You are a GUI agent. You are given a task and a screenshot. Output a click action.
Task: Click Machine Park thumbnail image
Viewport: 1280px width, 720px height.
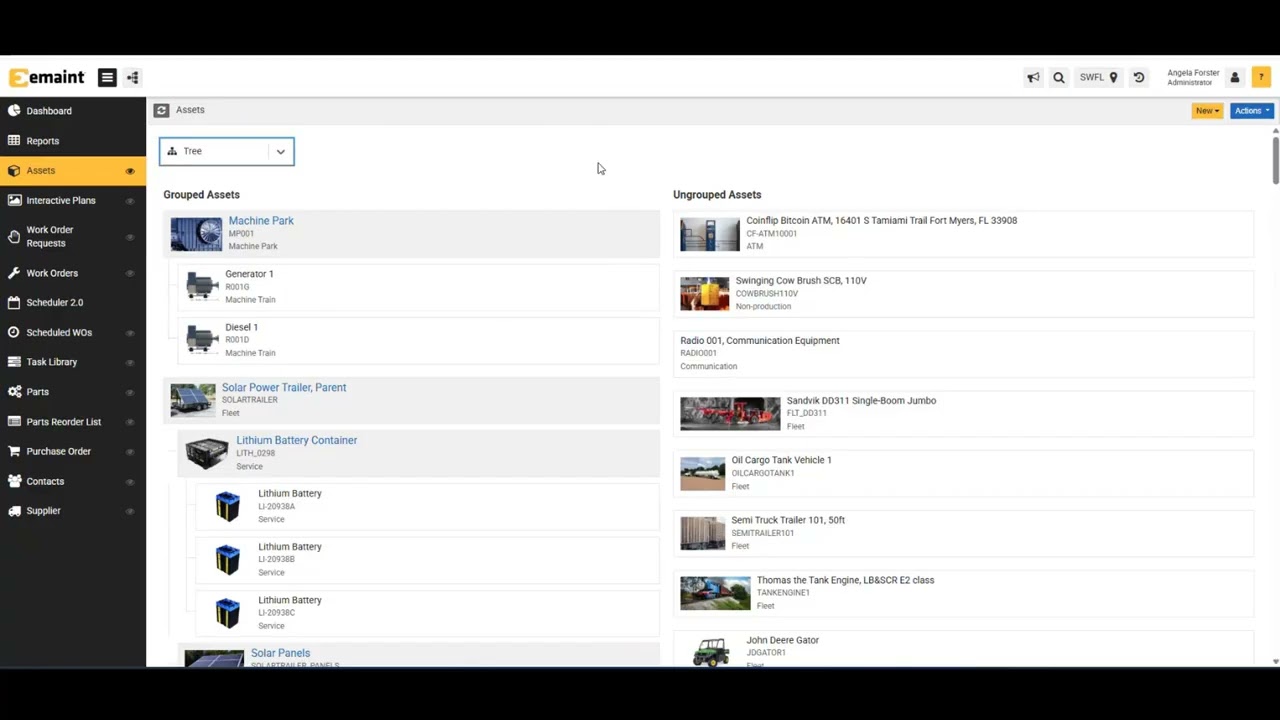click(x=196, y=234)
